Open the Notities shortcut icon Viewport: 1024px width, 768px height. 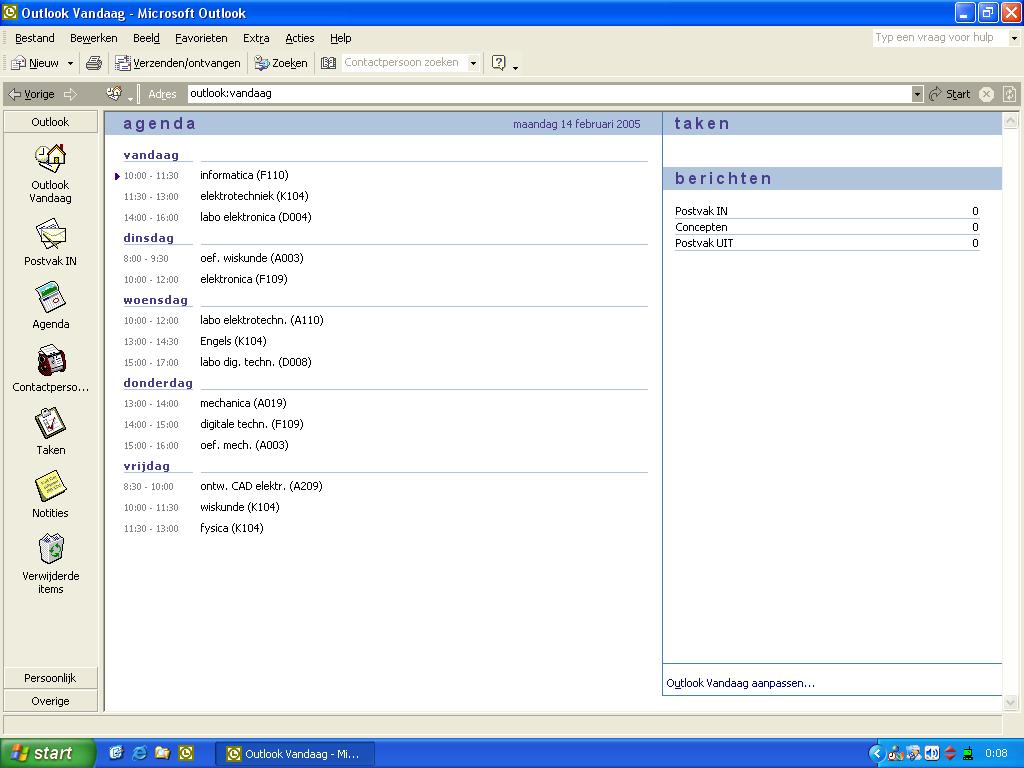tap(50, 487)
